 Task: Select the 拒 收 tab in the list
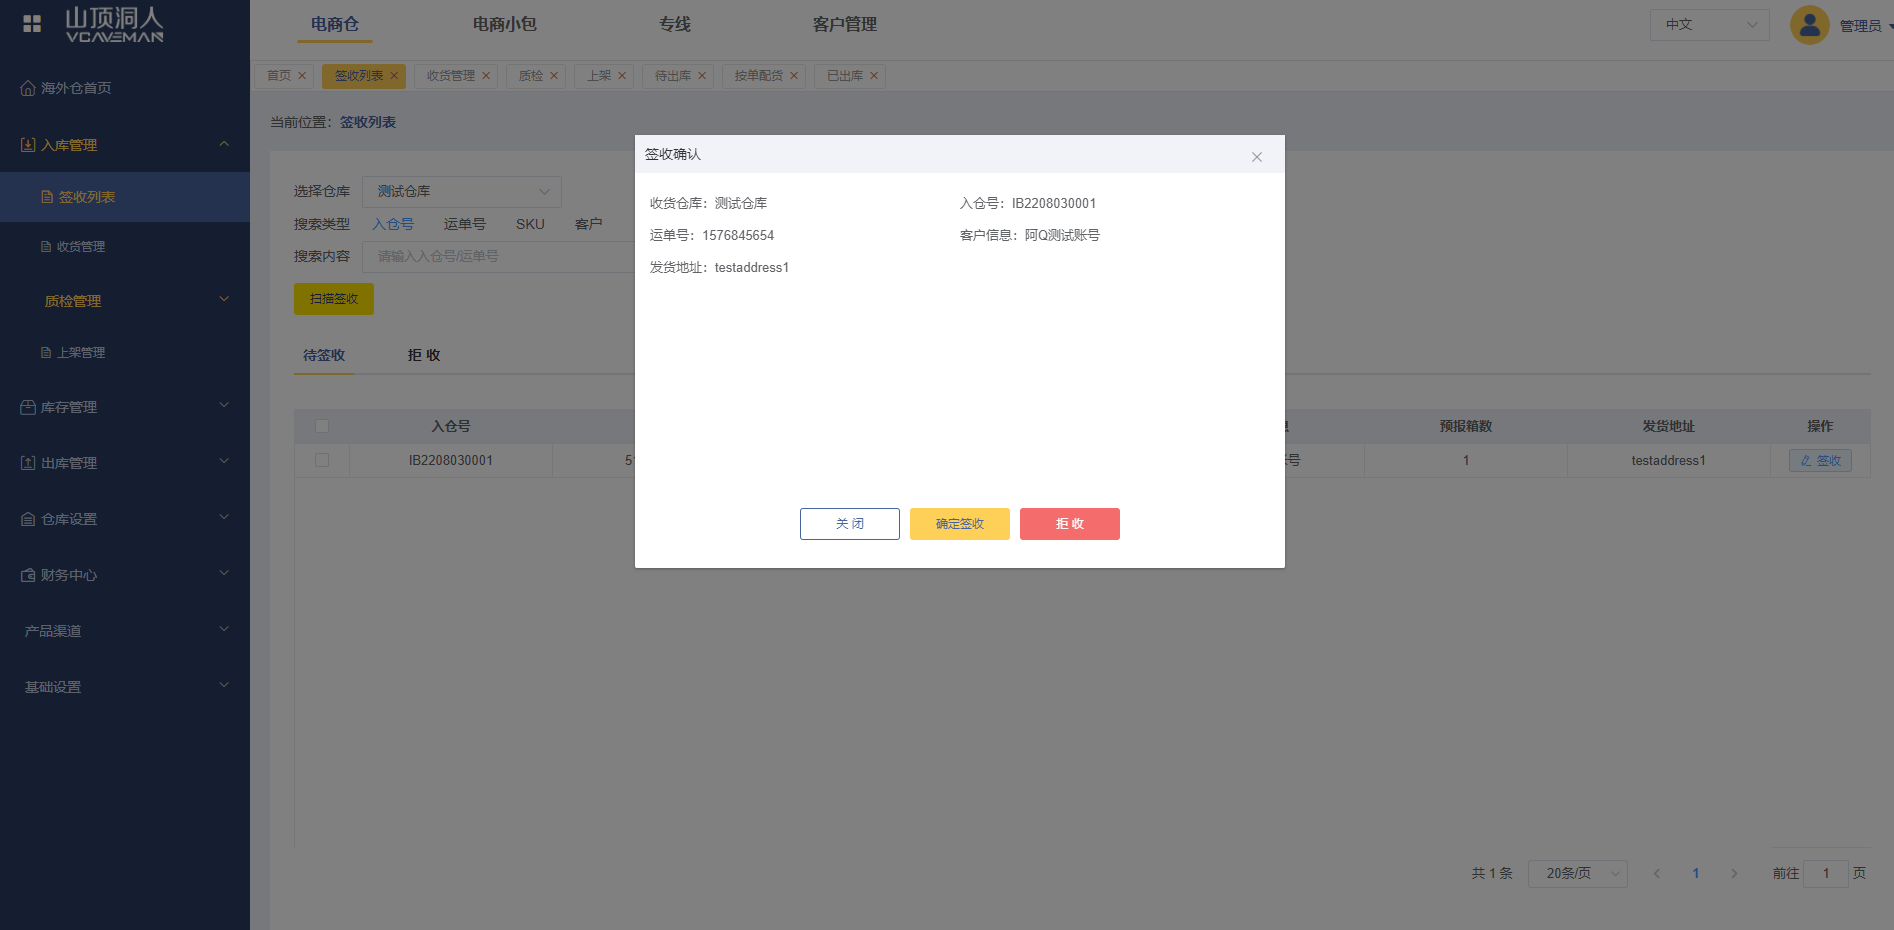(424, 355)
